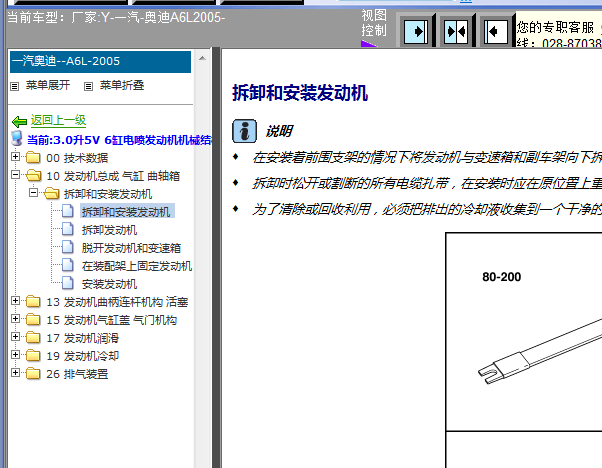Select the 一汽奥迪--A6L-2005 header bar
Screen dimensions: 602x468
pyautogui.click(x=100, y=61)
